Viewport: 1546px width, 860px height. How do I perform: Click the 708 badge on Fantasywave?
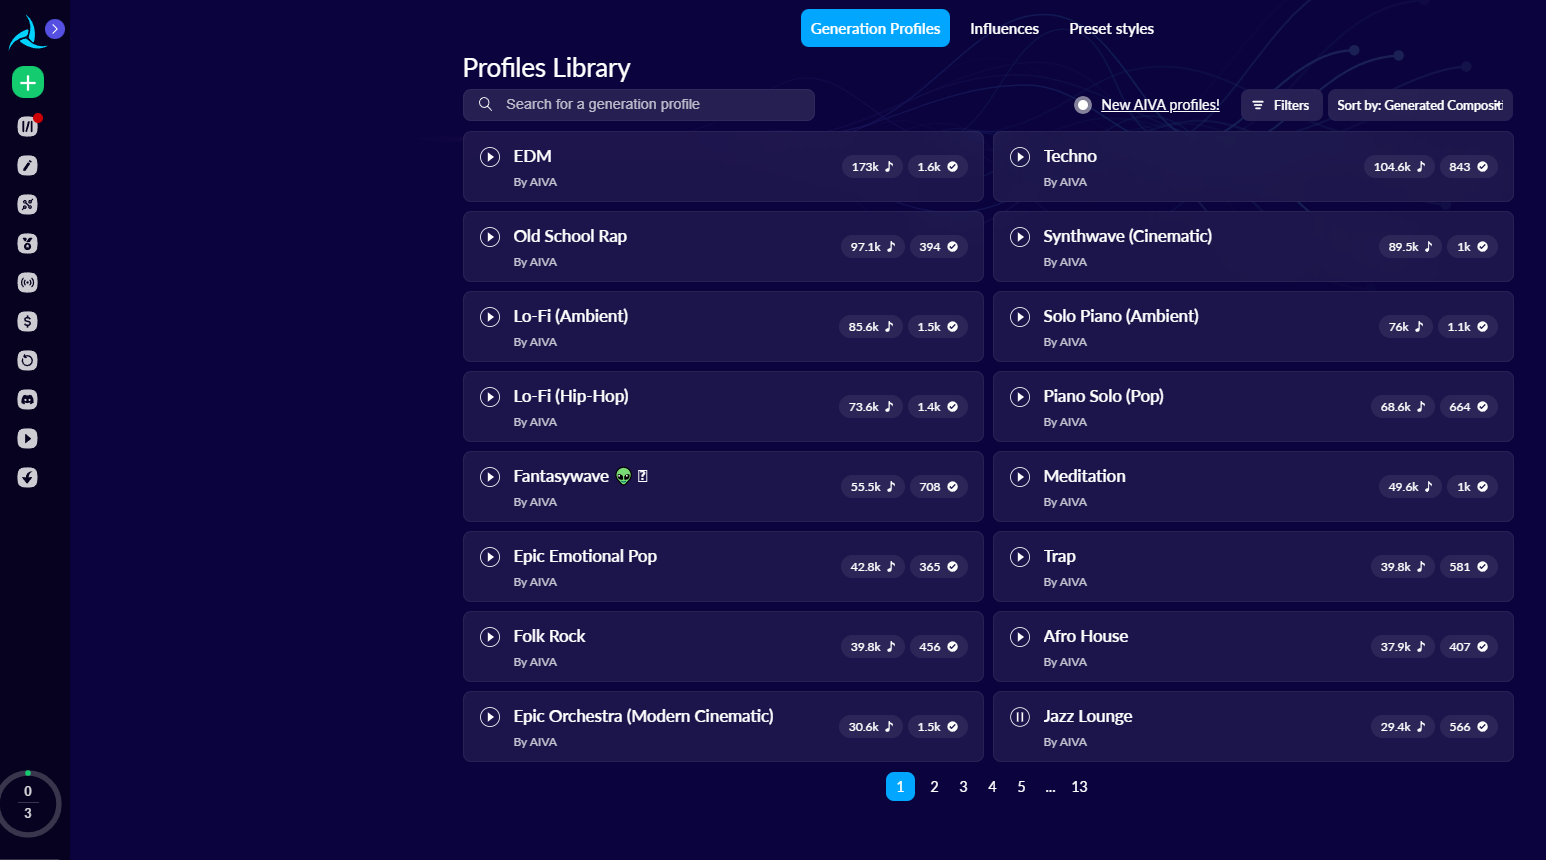pyautogui.click(x=938, y=487)
